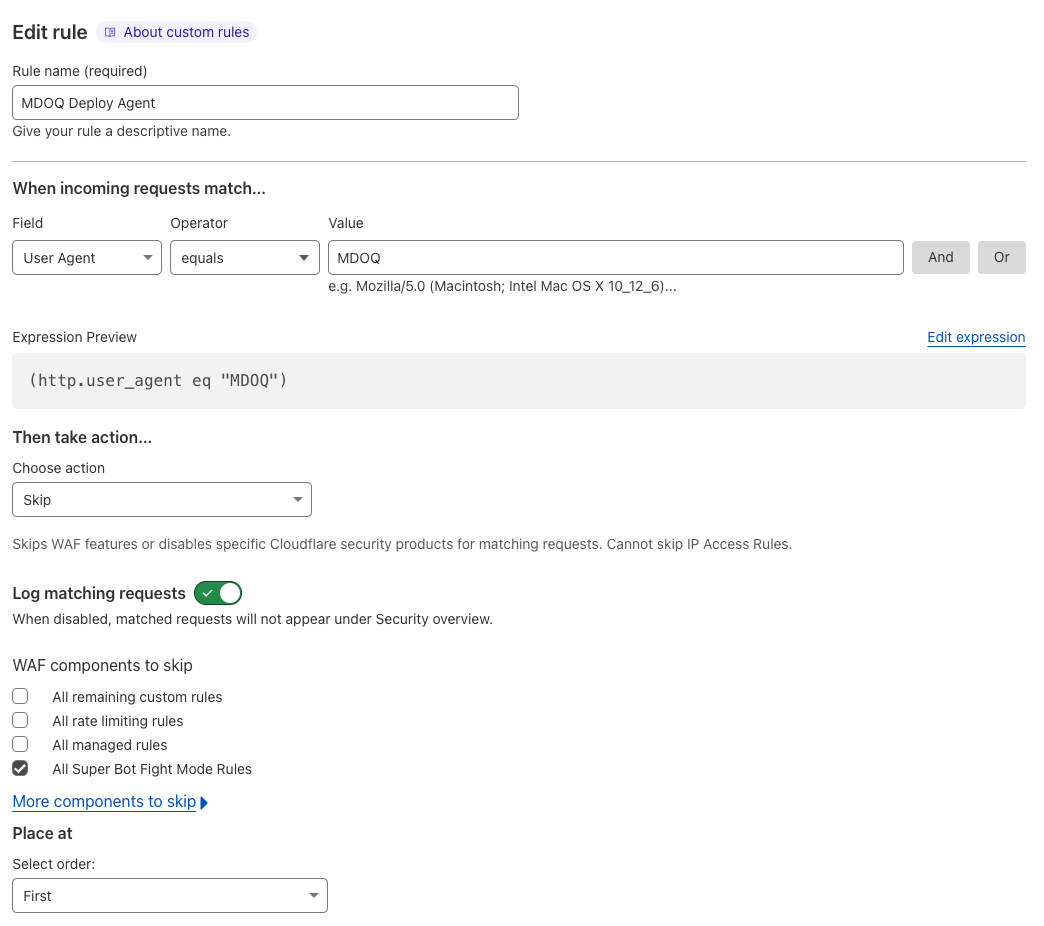Check All managed rules
The image size is (1044, 926).
tap(21, 744)
